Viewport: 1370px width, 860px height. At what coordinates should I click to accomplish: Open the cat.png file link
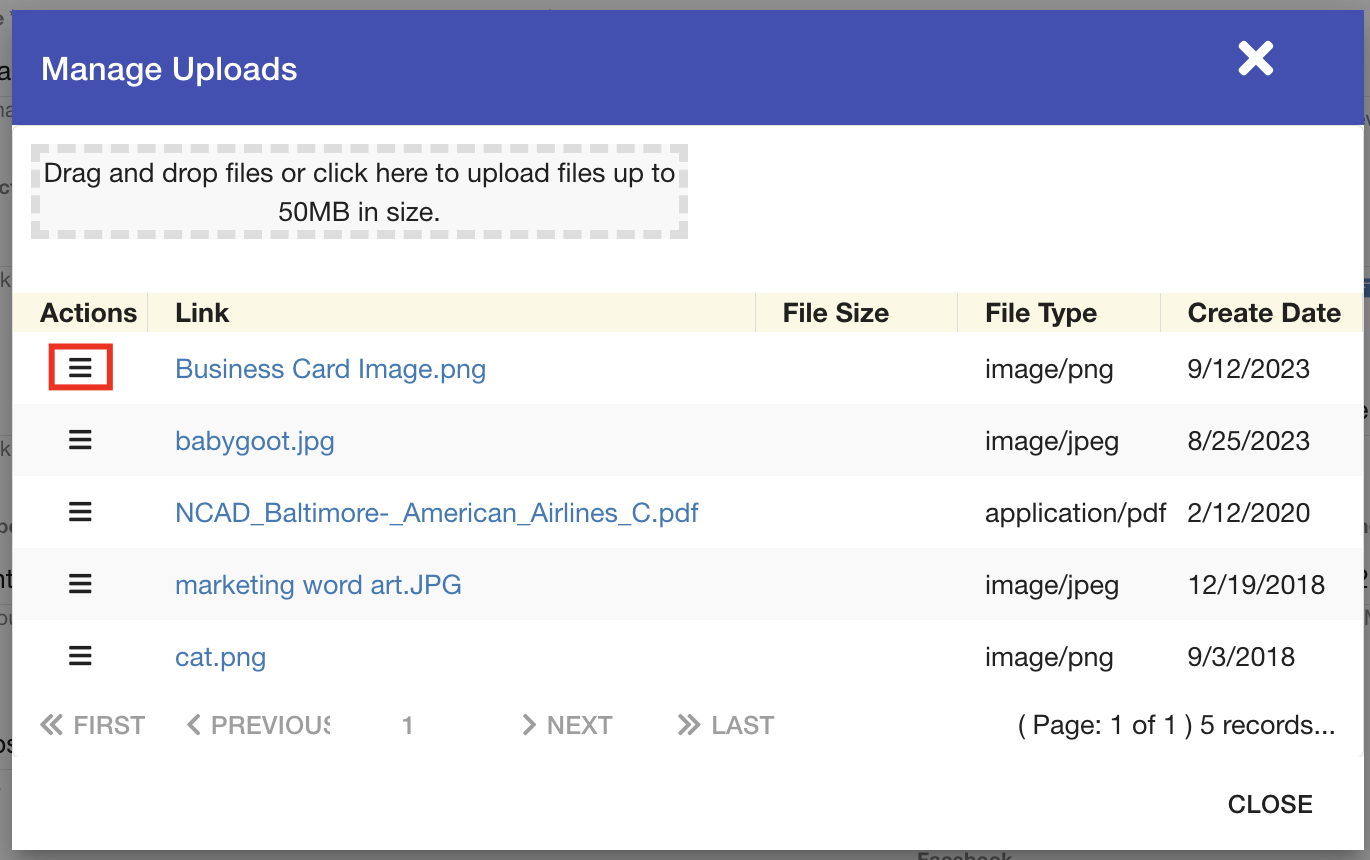click(x=220, y=657)
